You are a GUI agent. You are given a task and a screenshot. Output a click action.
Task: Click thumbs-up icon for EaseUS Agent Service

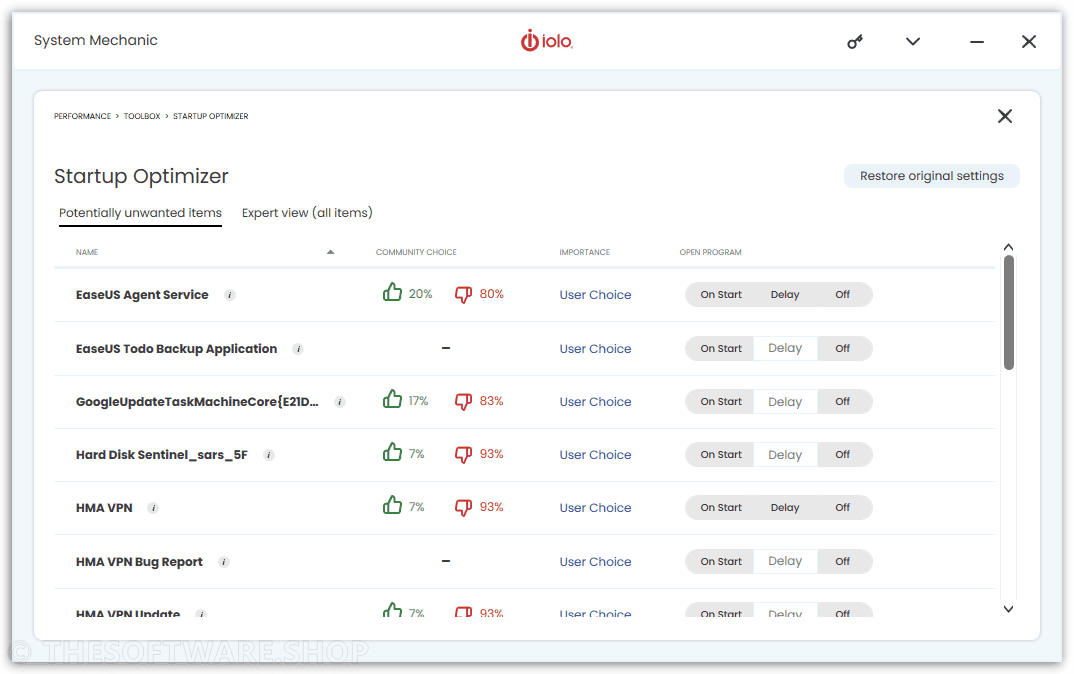tap(392, 292)
